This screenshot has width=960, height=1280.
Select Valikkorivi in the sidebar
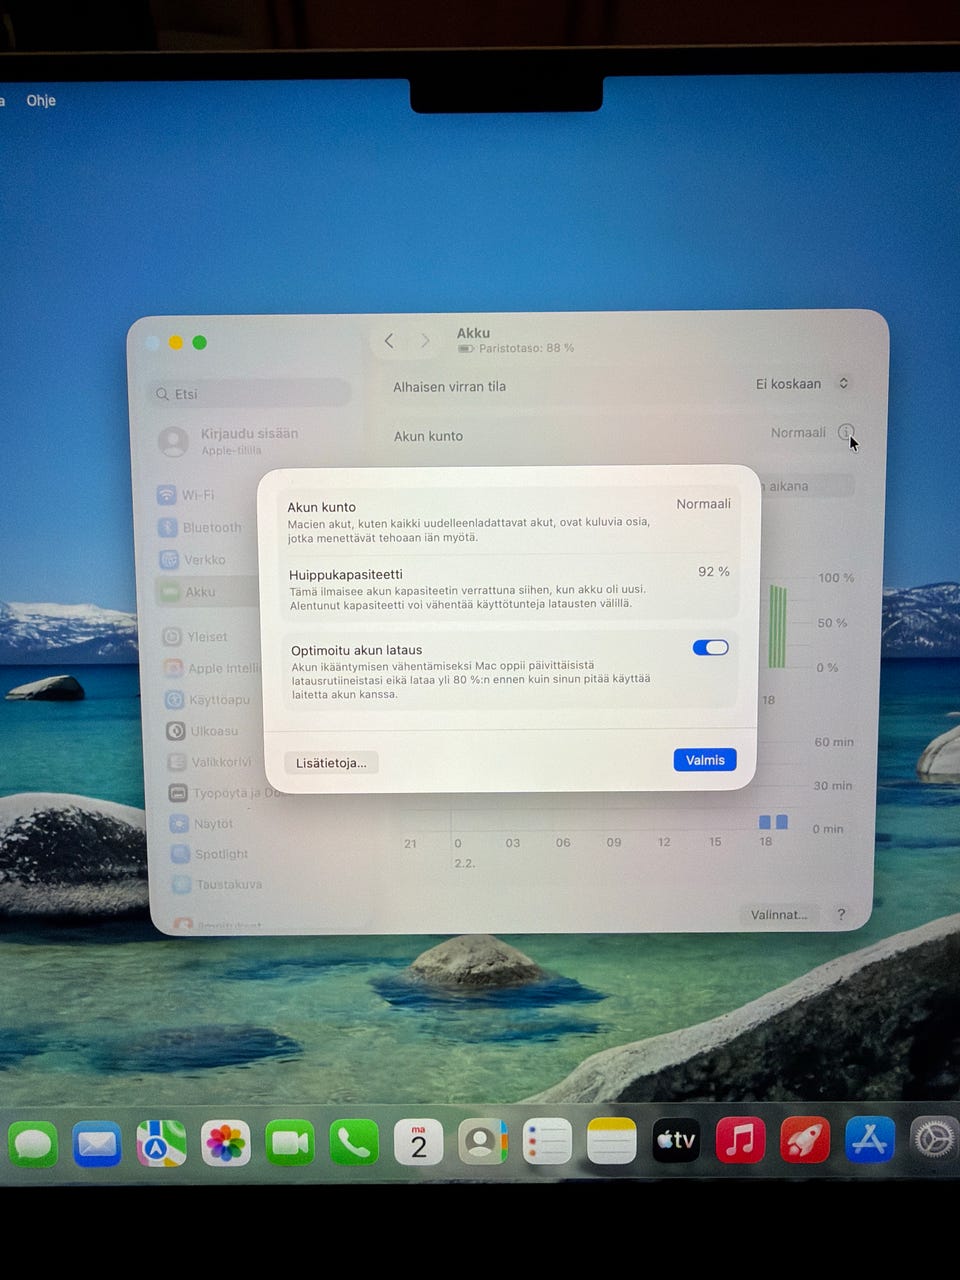[211, 762]
